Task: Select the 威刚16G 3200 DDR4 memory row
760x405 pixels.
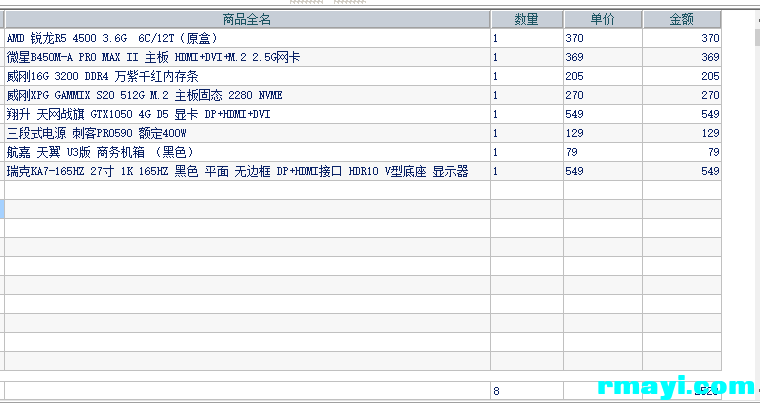Action: 363,76
